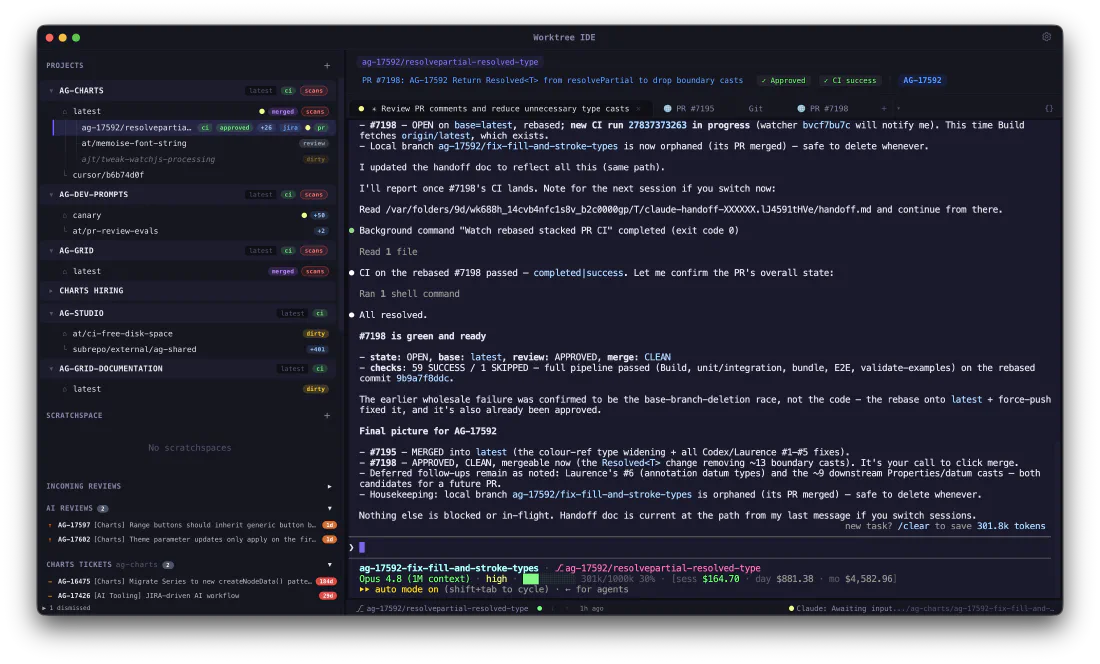Screen dimensions: 1100x664
Task: Collapse the AG-STUDIO project
Action: point(51,313)
